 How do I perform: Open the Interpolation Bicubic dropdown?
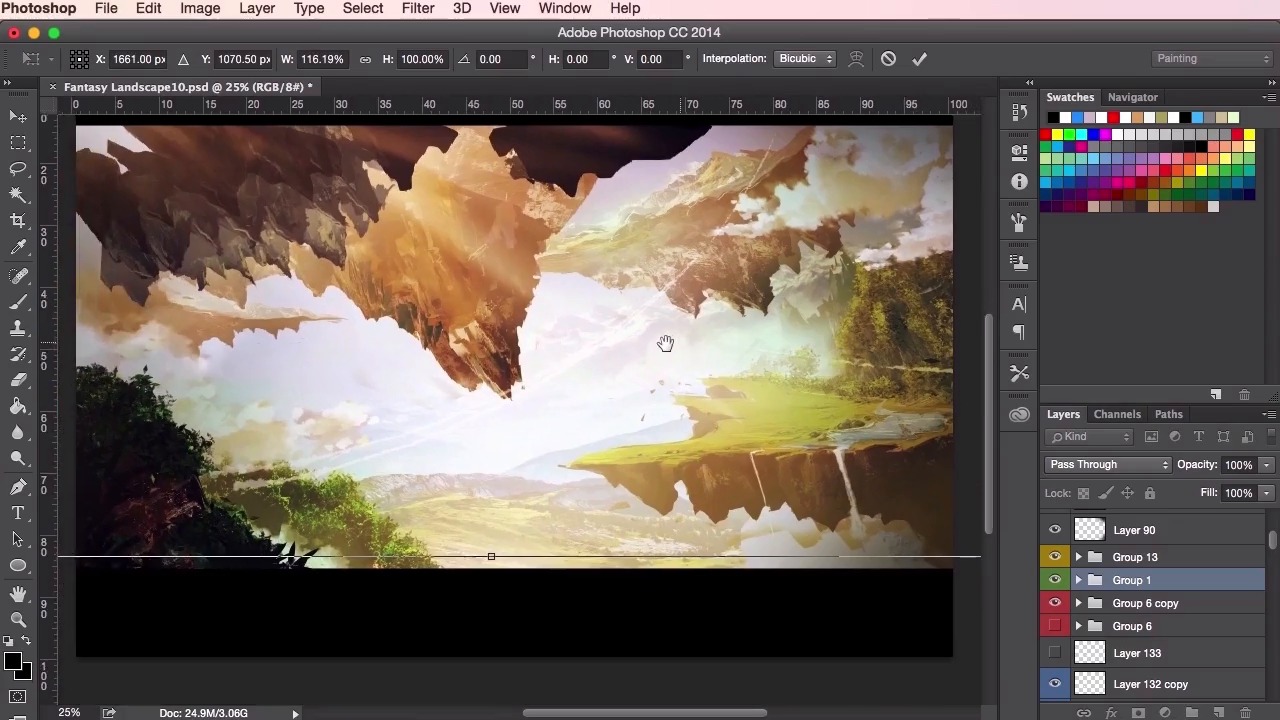coord(805,59)
